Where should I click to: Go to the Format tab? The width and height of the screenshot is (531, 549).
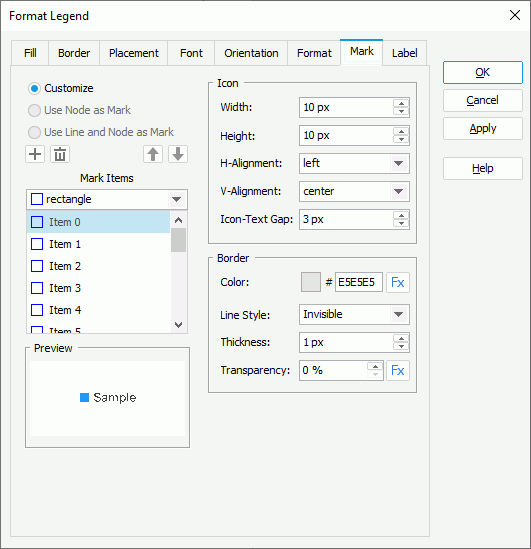[x=314, y=53]
